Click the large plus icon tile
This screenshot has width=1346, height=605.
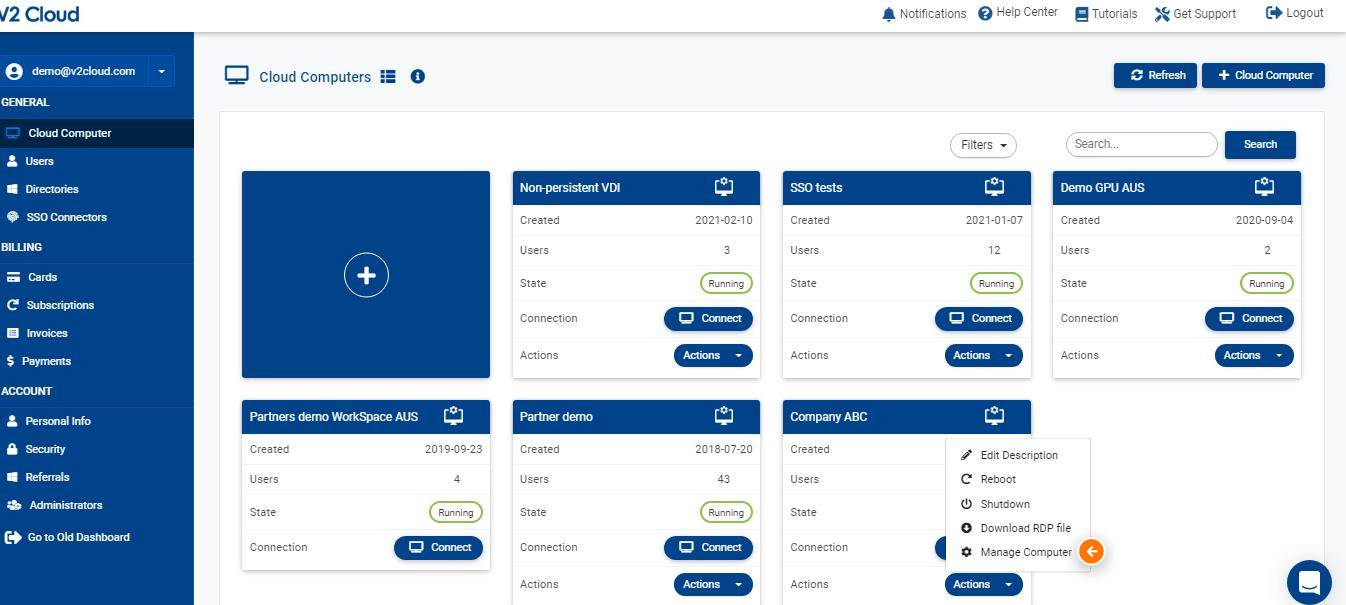[x=366, y=274]
